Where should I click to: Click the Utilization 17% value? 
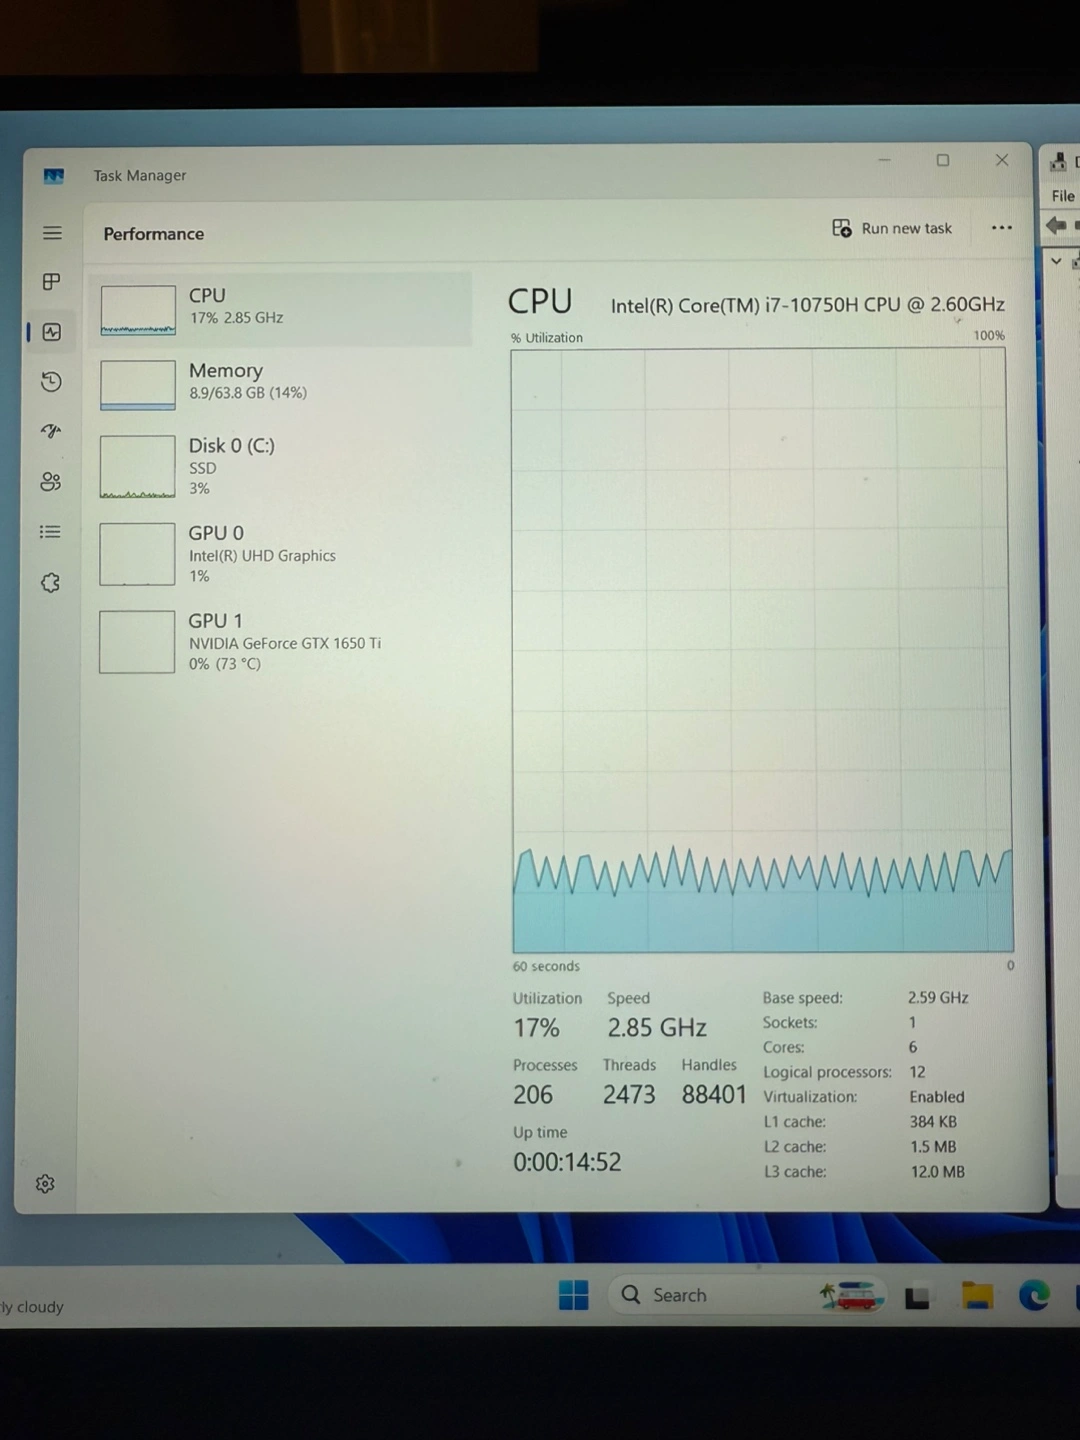coord(536,1028)
